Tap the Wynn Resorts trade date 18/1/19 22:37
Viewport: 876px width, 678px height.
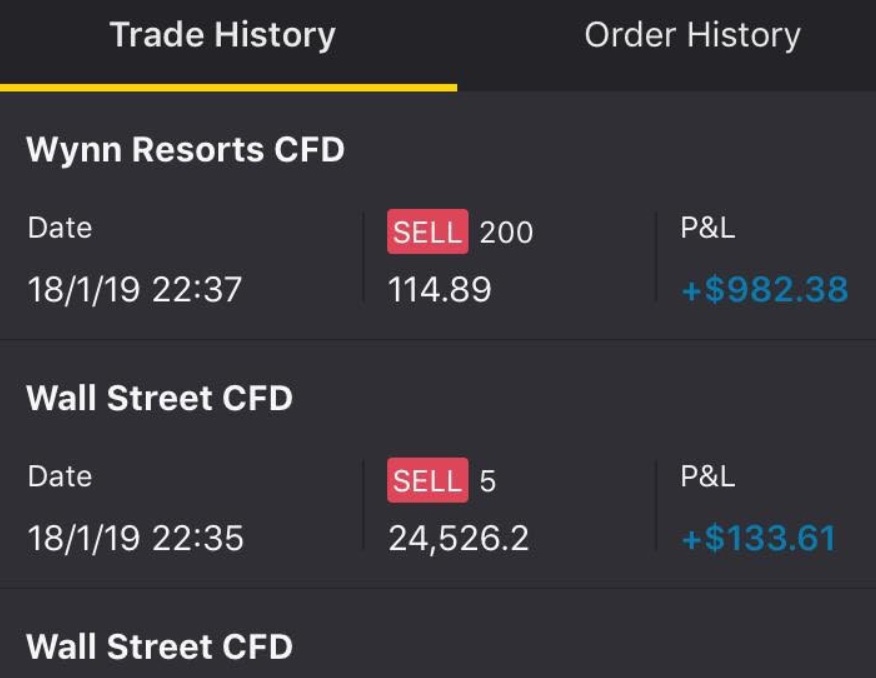click(135, 290)
